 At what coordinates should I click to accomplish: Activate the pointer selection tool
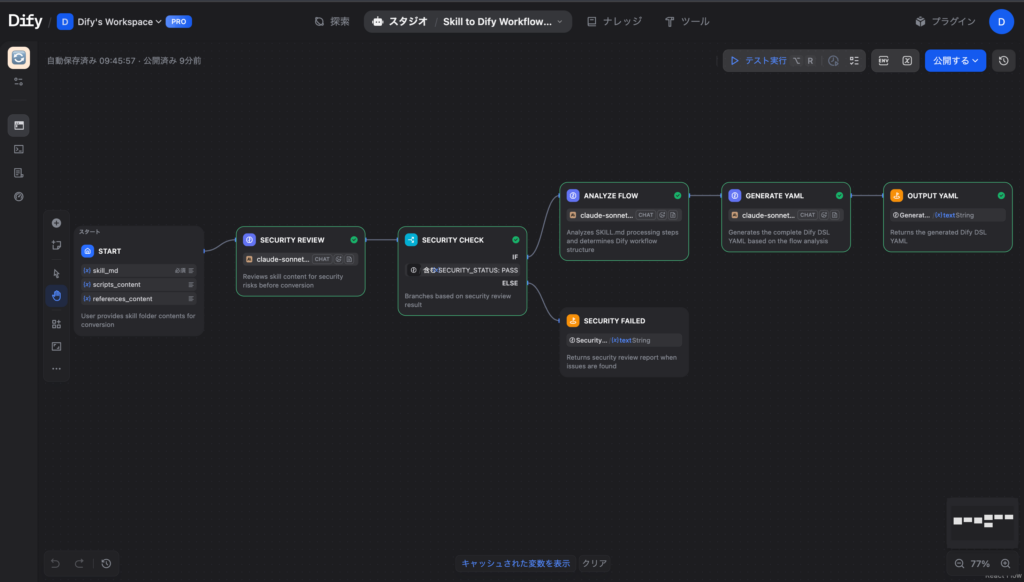point(56,272)
